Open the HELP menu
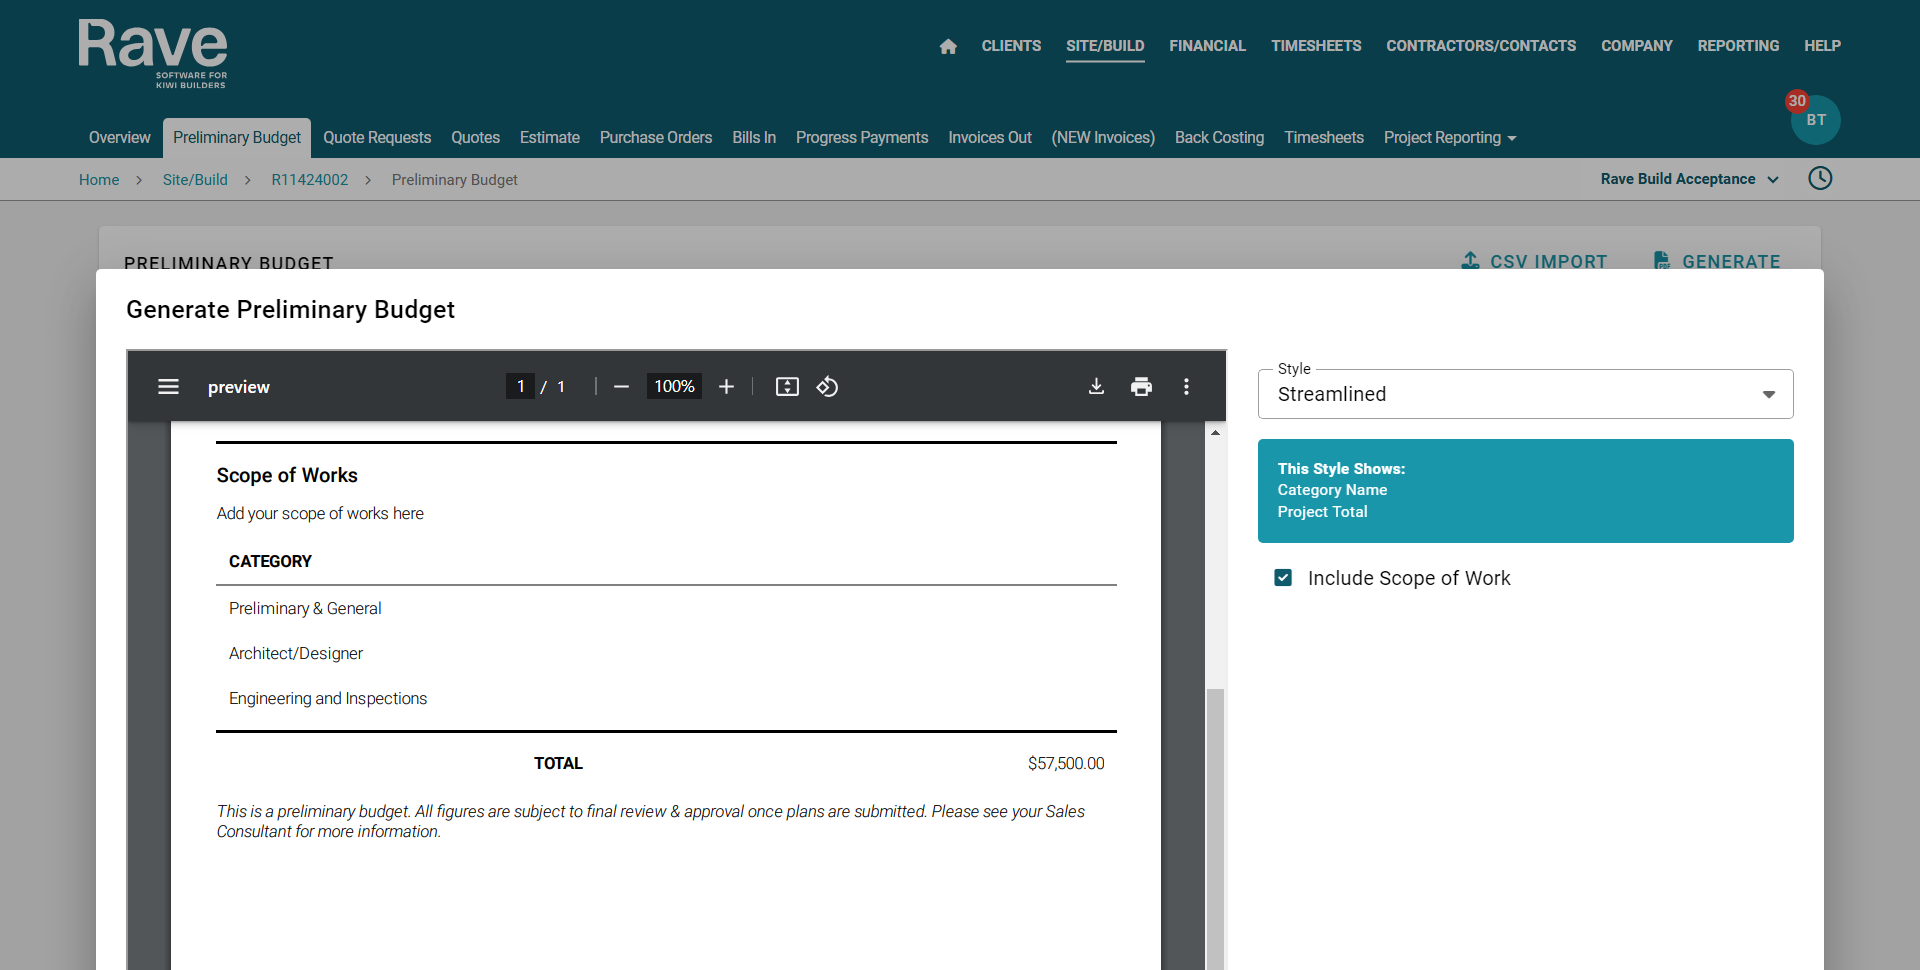 pyautogui.click(x=1822, y=46)
